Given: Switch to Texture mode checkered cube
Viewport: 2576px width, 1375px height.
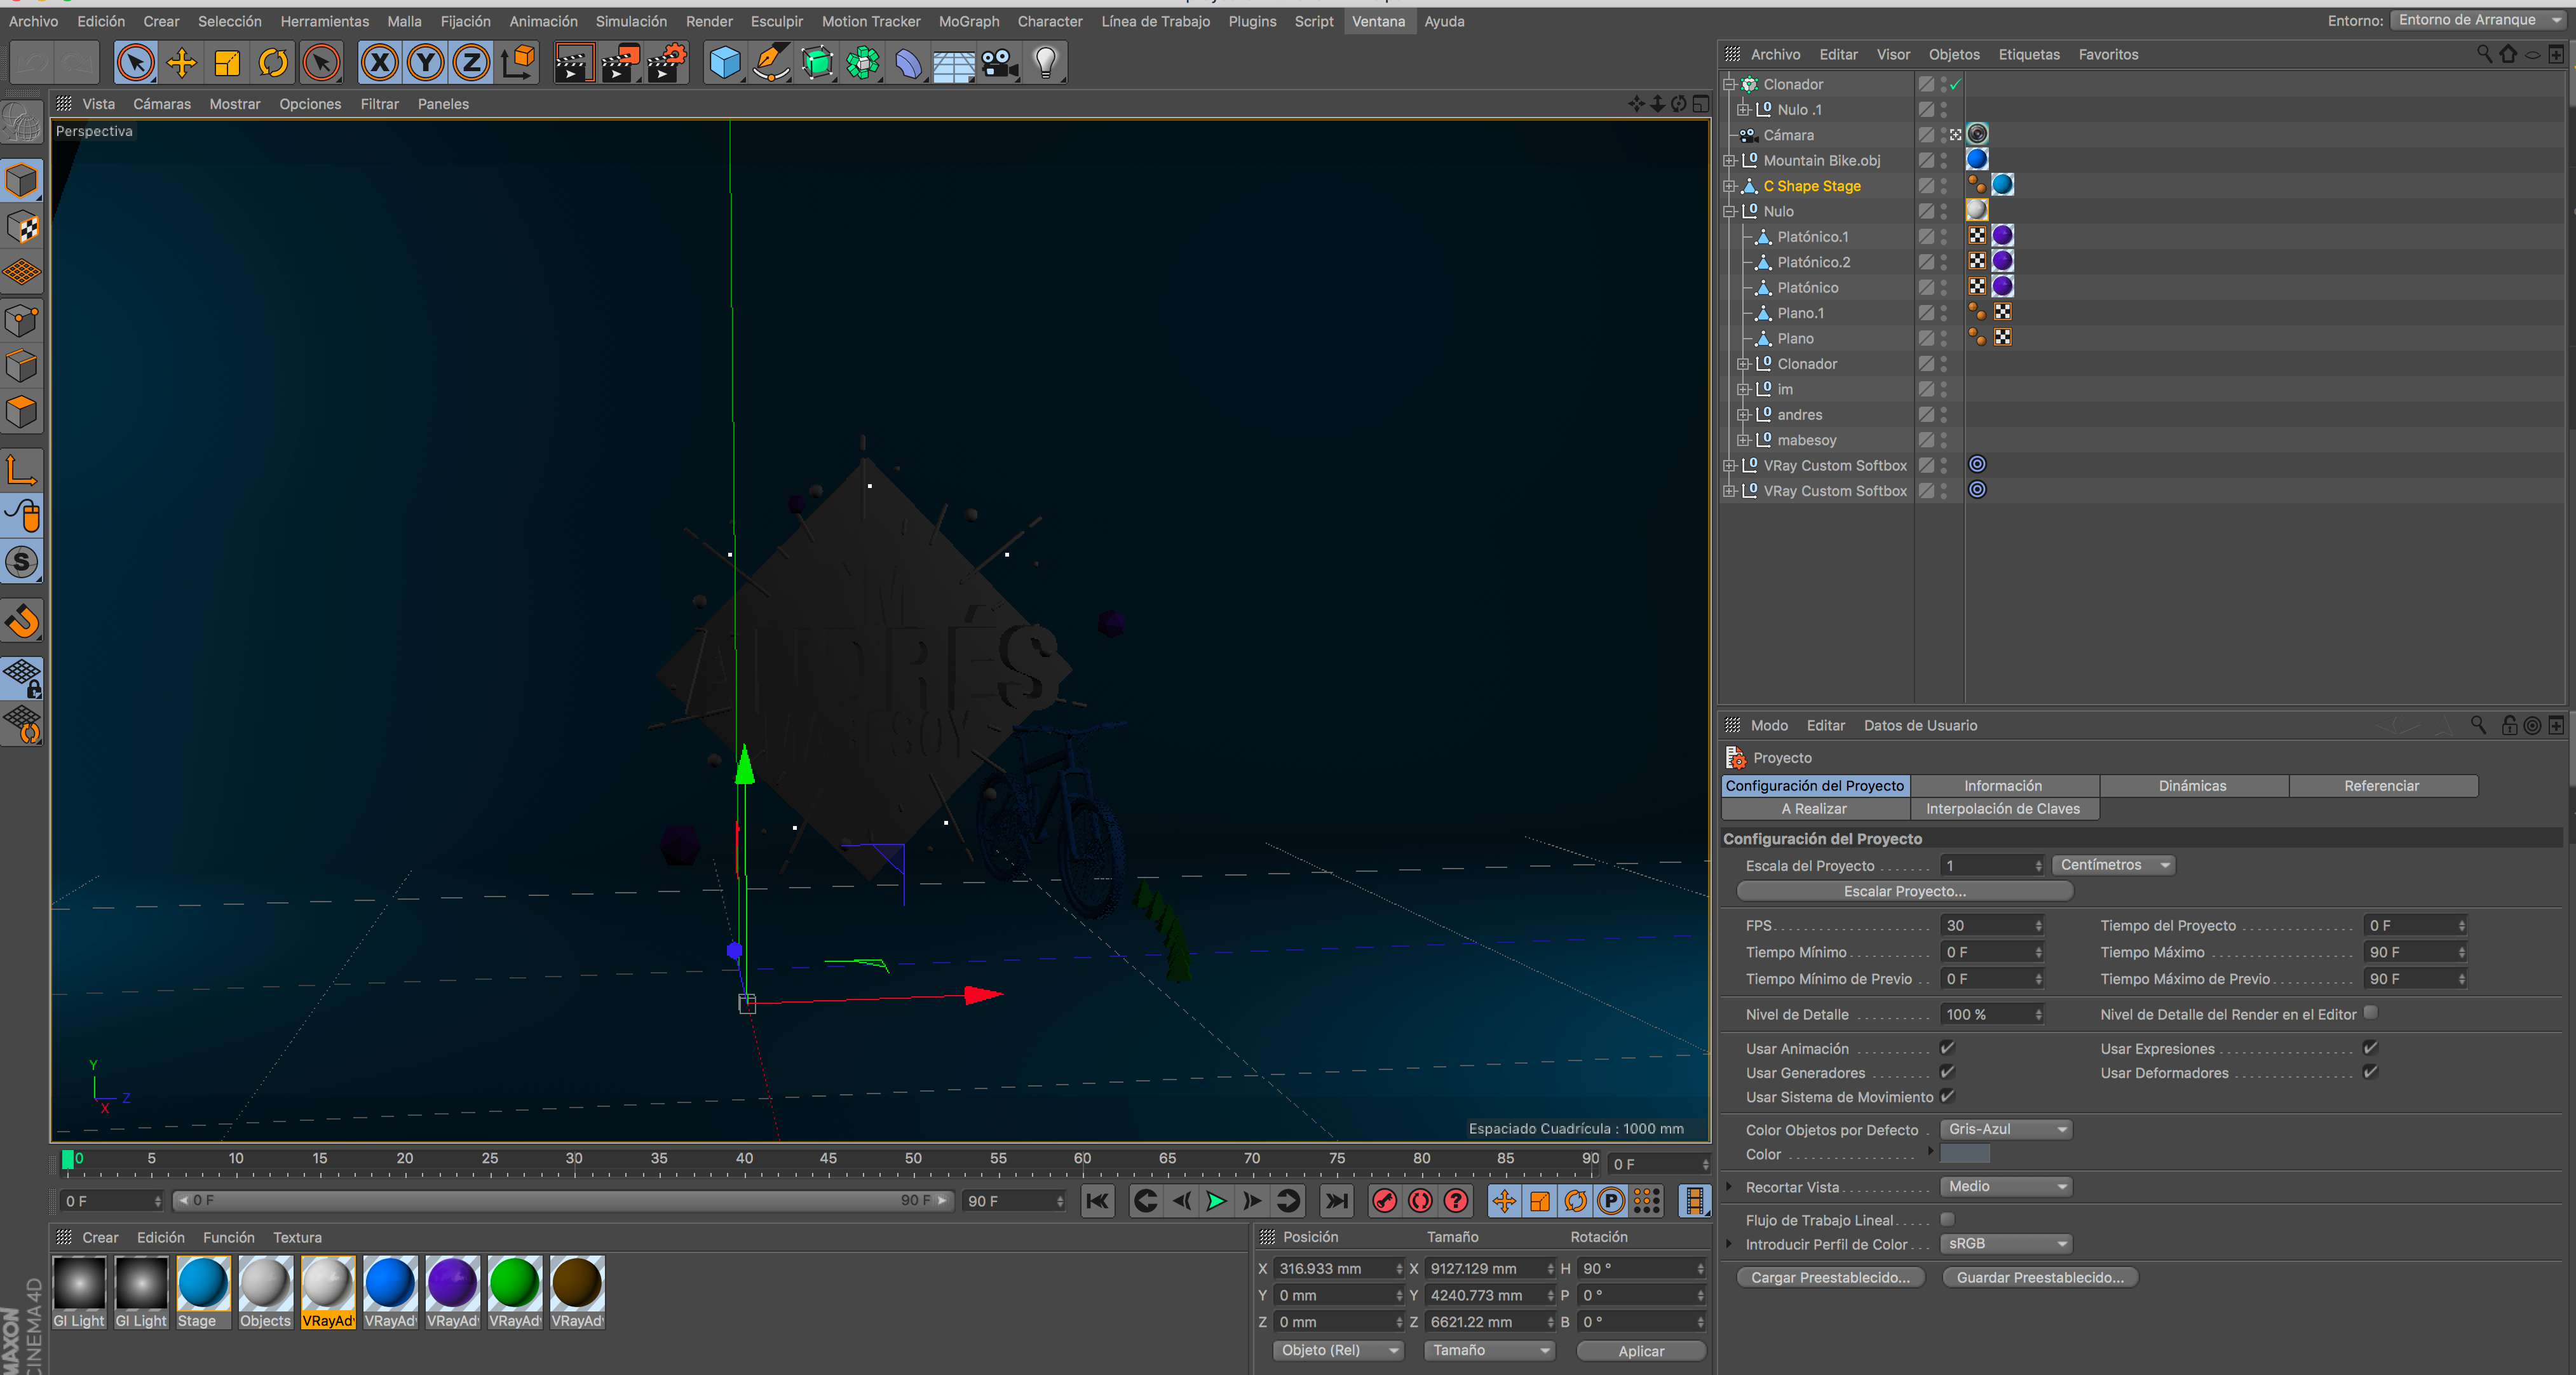Looking at the screenshot, I should point(22,228).
